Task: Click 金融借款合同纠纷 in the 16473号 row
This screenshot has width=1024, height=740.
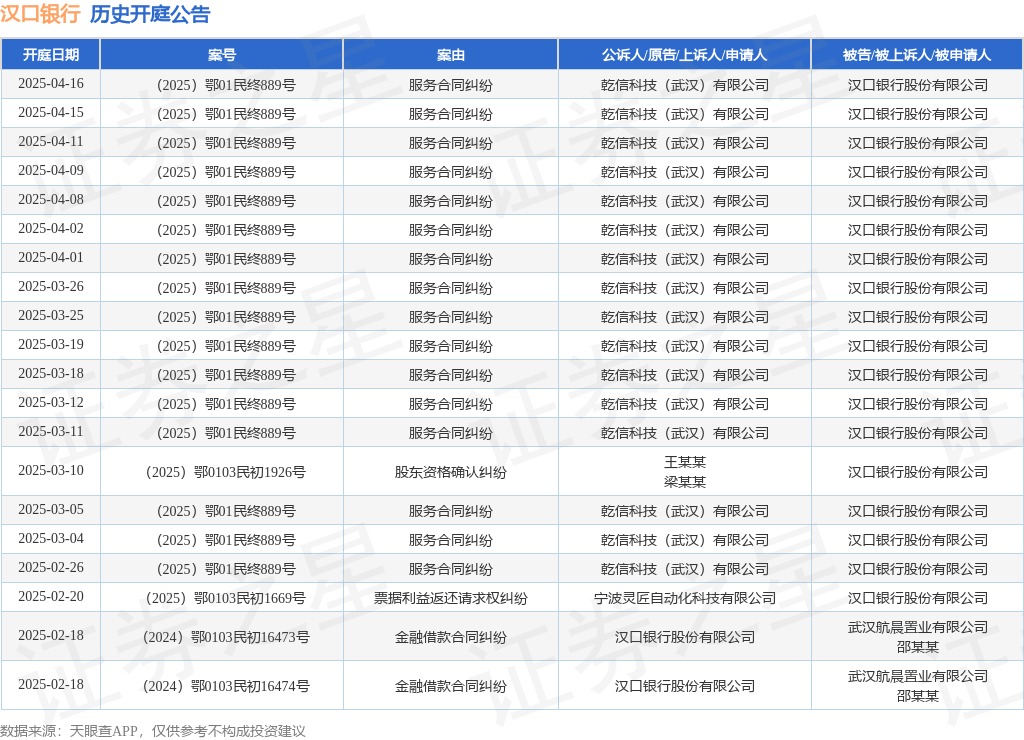Action: tap(451, 637)
